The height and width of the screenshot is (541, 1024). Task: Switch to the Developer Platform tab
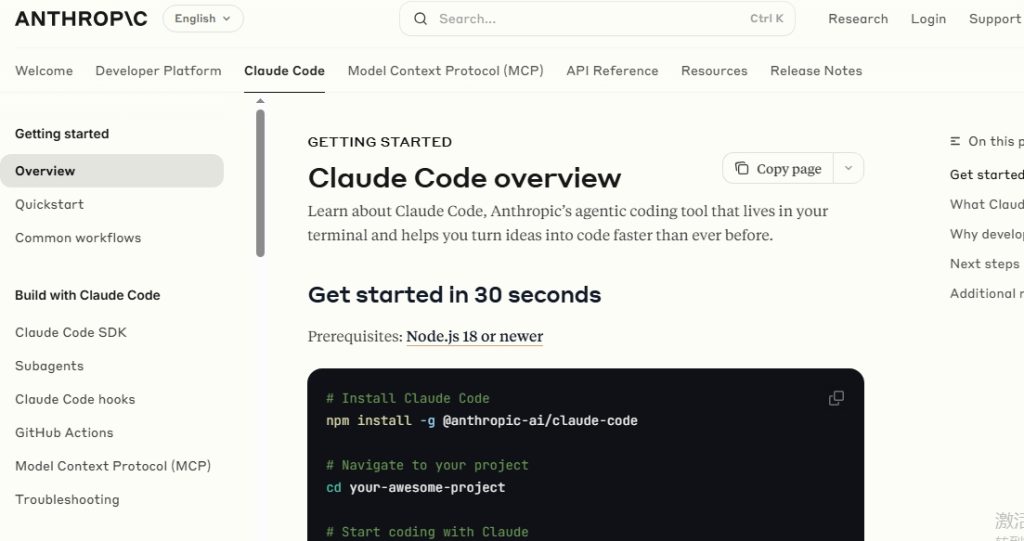[x=158, y=71]
